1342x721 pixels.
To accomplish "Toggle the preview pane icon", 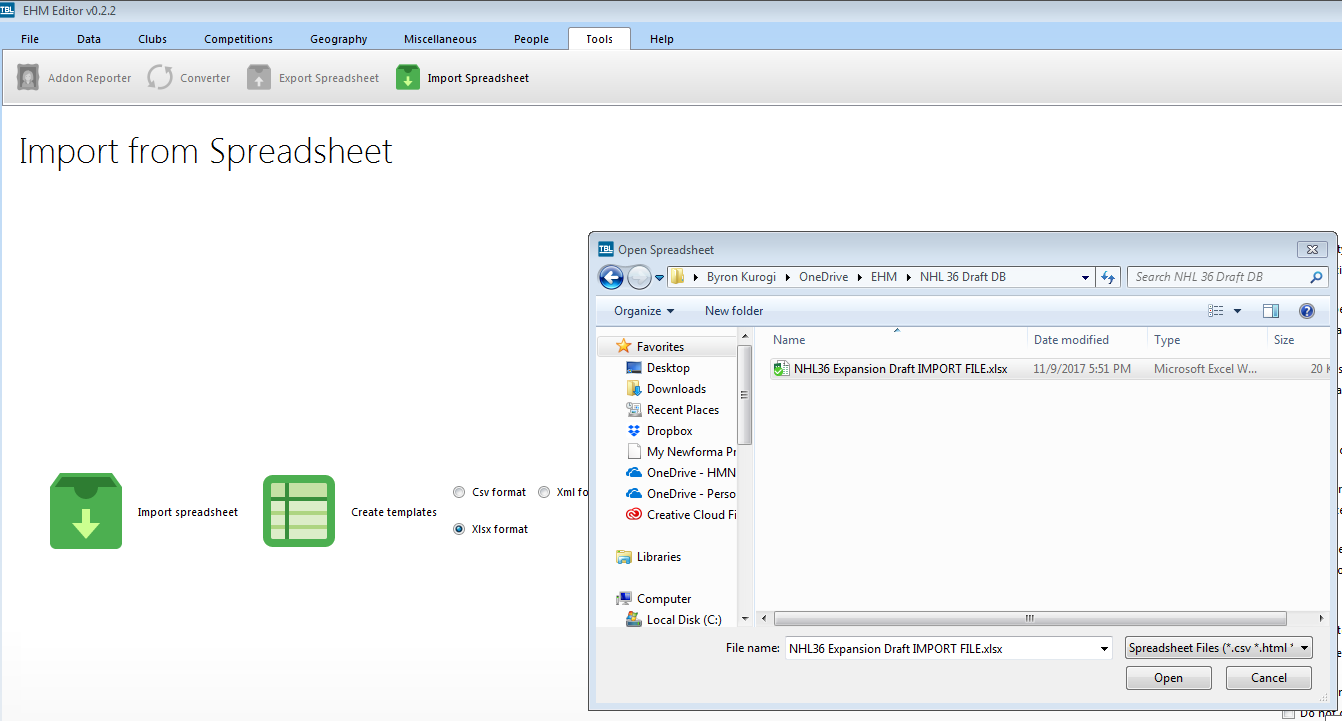I will click(x=1271, y=311).
